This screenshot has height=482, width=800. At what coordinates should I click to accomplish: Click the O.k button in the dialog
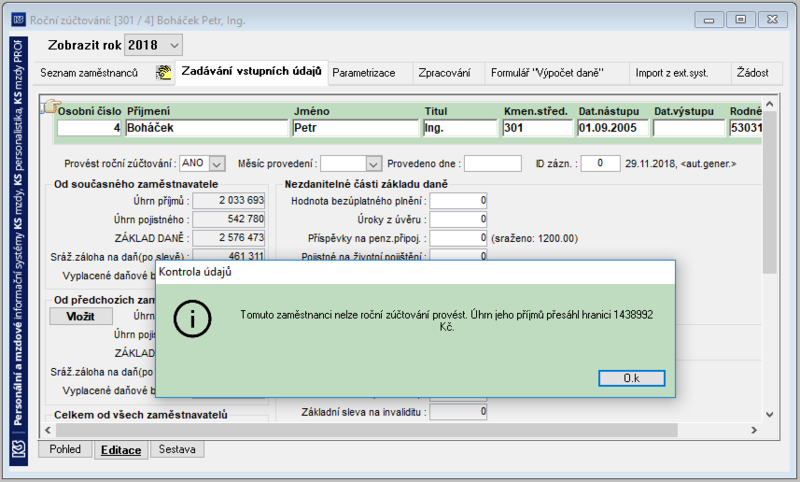[x=632, y=378]
